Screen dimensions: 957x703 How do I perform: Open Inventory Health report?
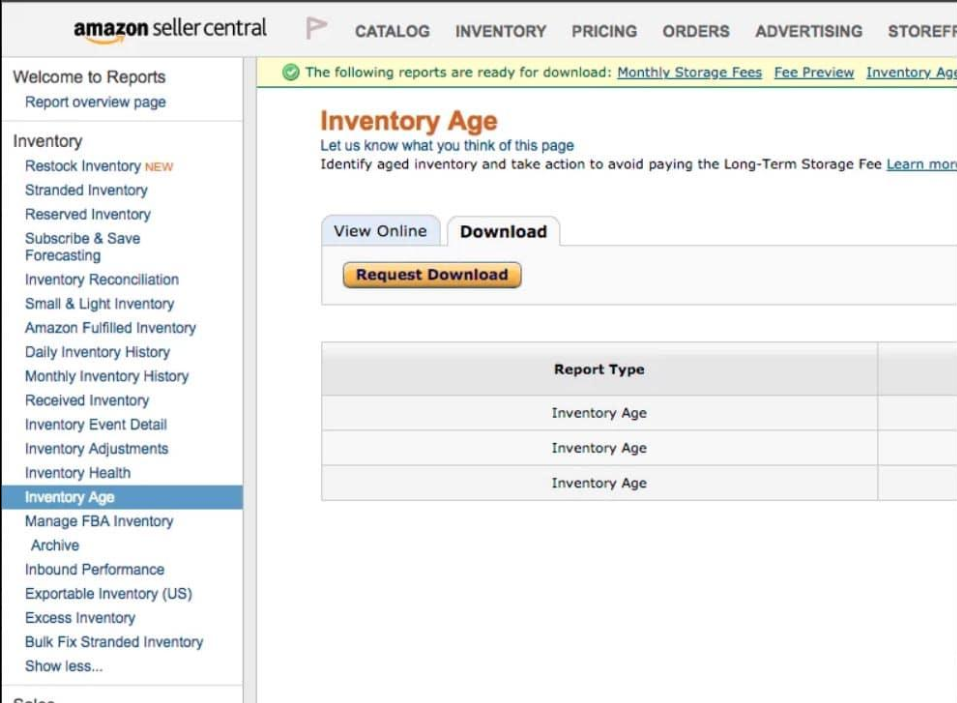(x=78, y=473)
